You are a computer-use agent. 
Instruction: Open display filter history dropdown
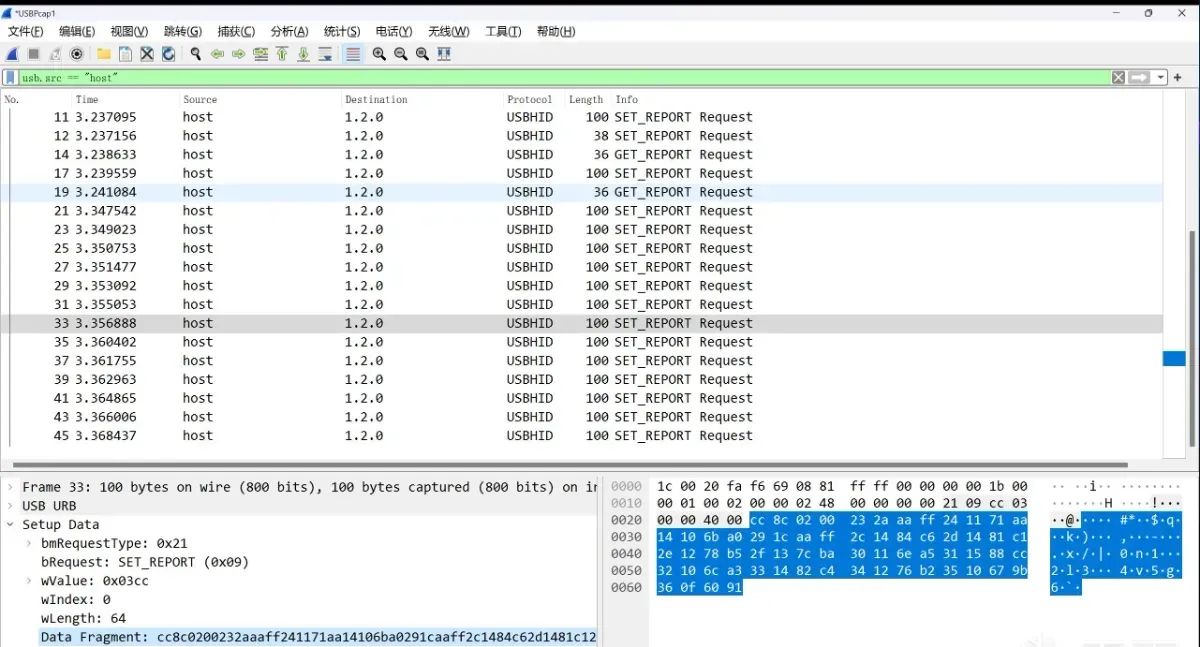tap(1160, 77)
